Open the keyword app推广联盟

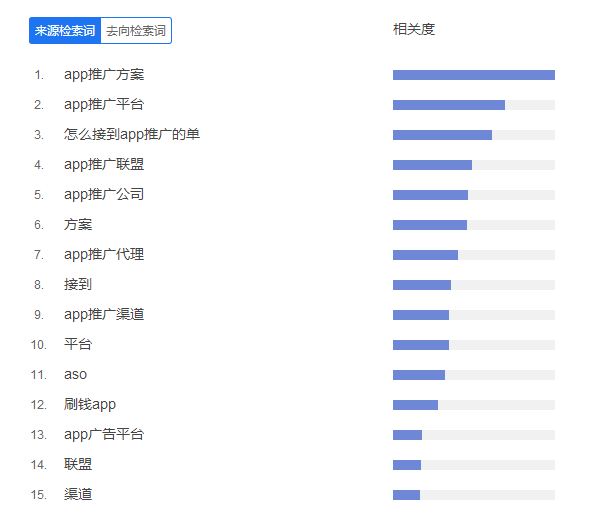tap(104, 165)
